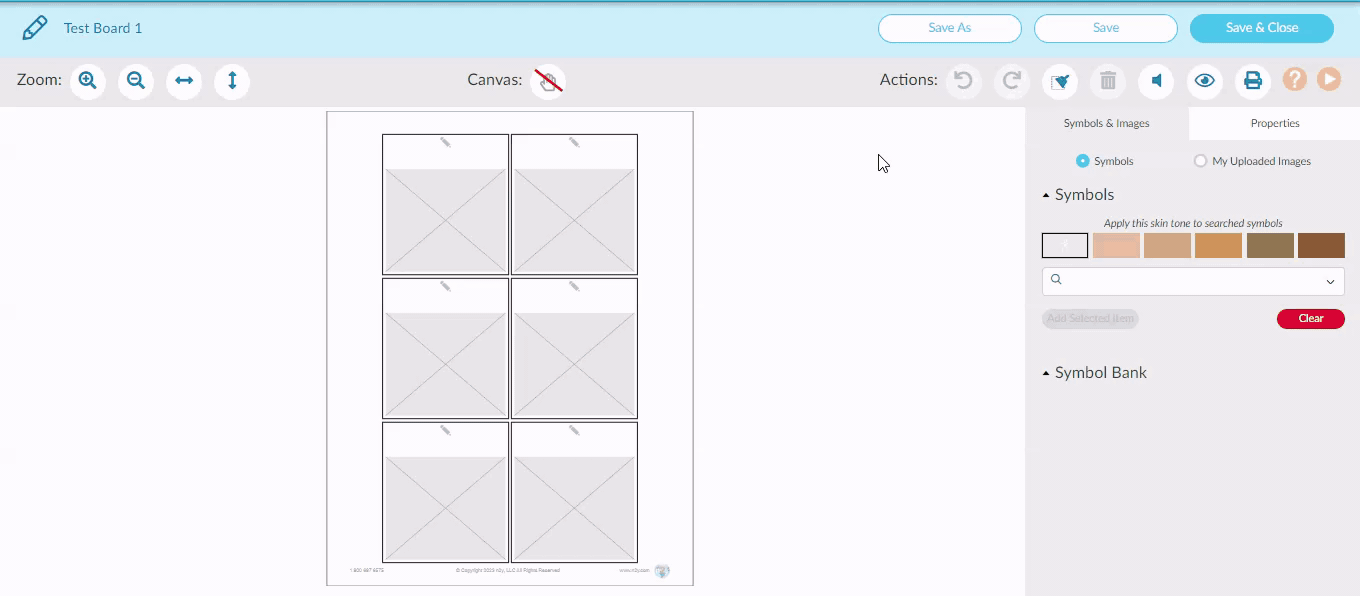Click inside the symbol search field
Screen dimensions: 1360x596
pyautogui.click(x=1193, y=281)
